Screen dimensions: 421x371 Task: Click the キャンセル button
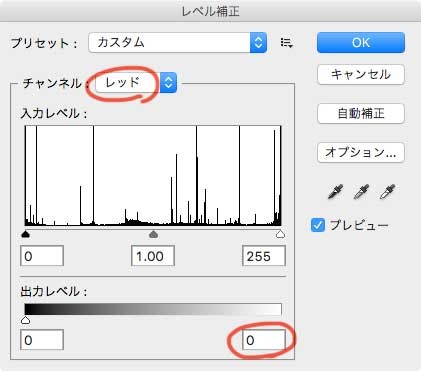(361, 74)
